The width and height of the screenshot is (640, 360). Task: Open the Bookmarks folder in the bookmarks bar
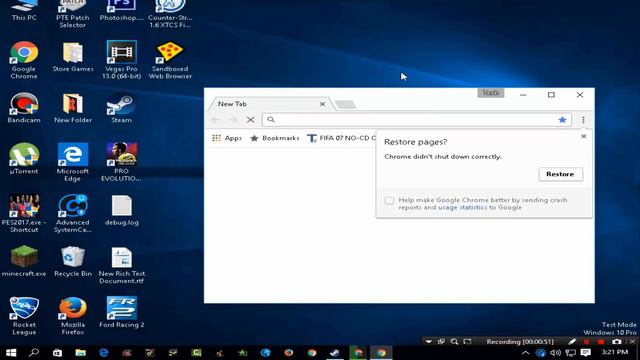(274, 138)
